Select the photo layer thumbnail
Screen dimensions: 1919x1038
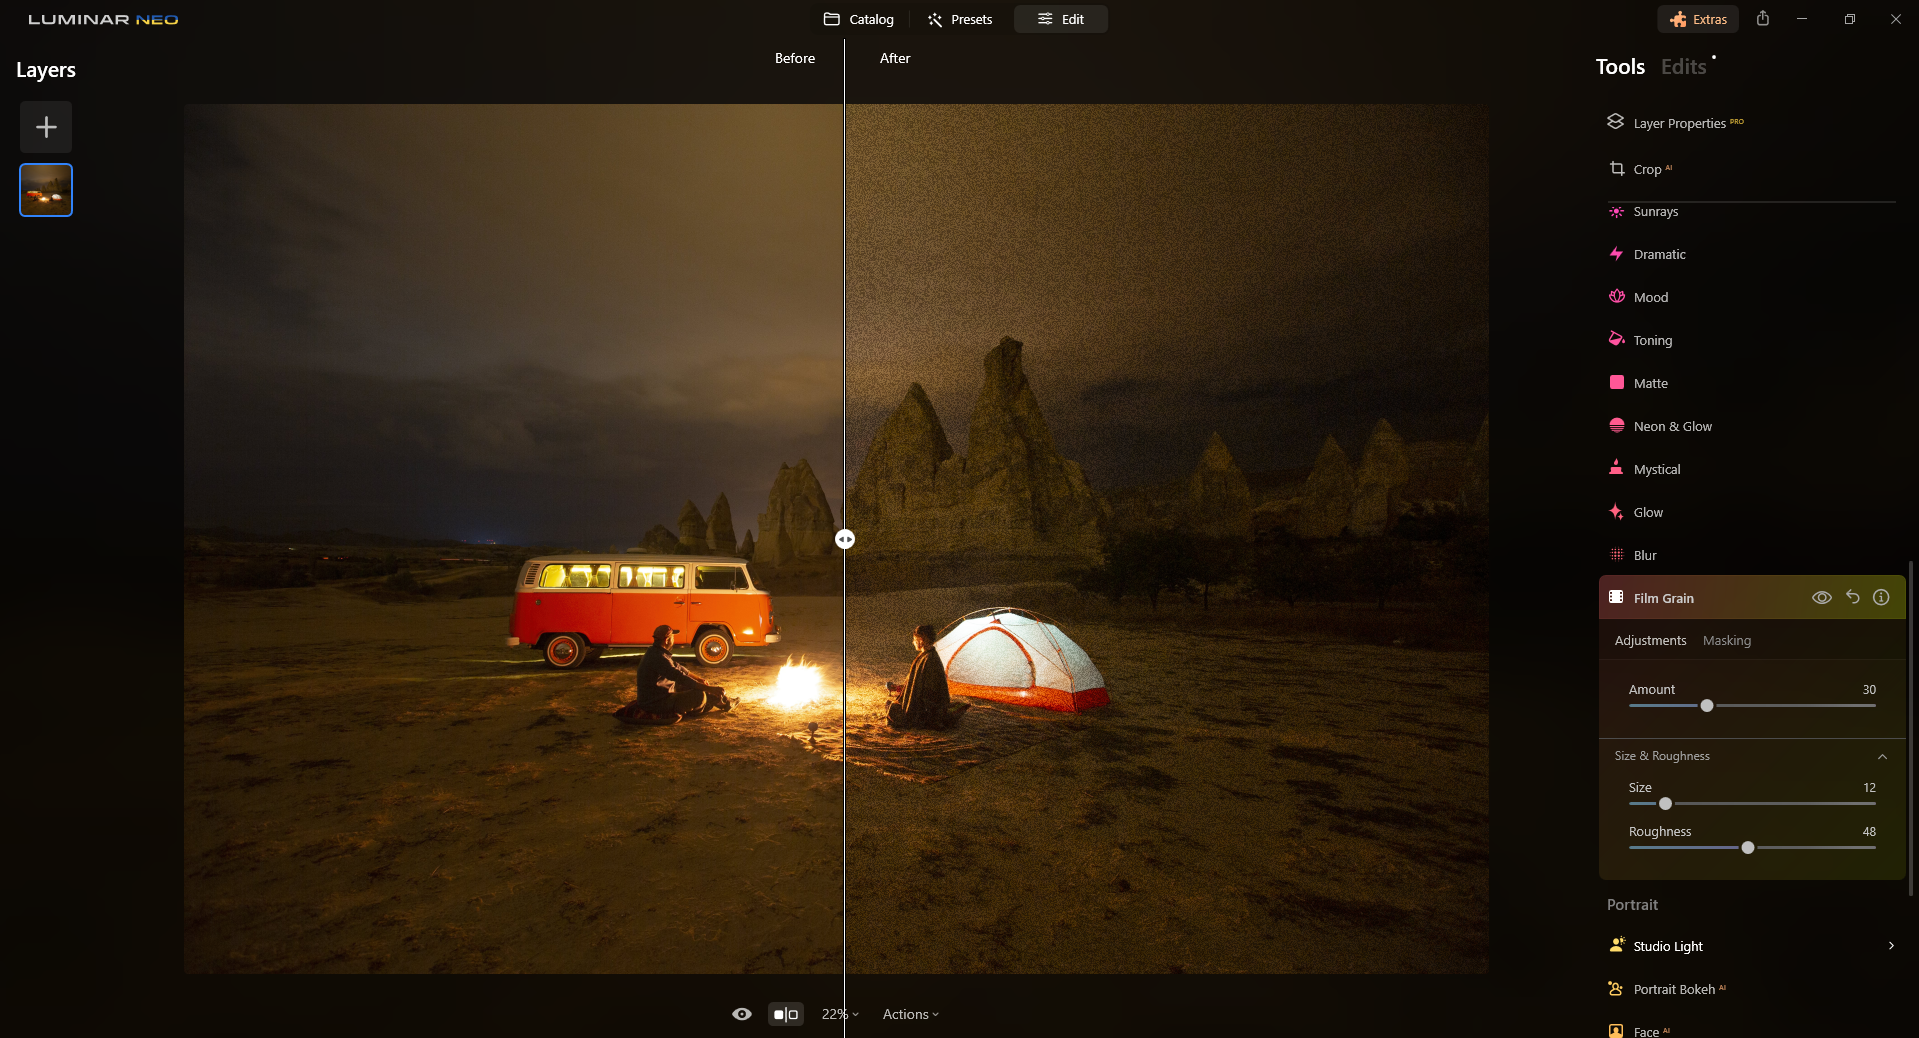[x=46, y=190]
